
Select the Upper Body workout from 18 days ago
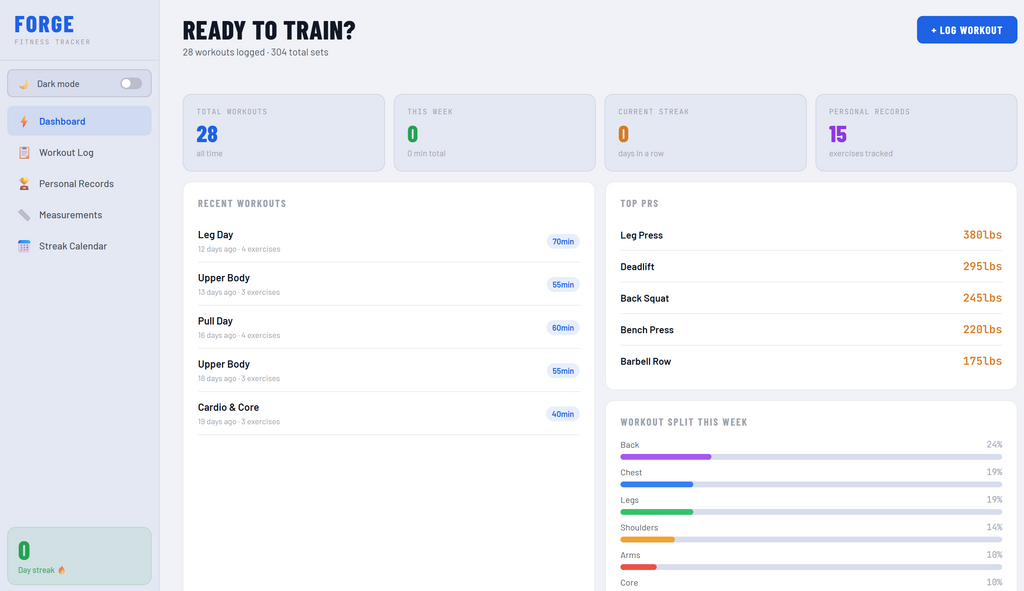[x=389, y=370]
